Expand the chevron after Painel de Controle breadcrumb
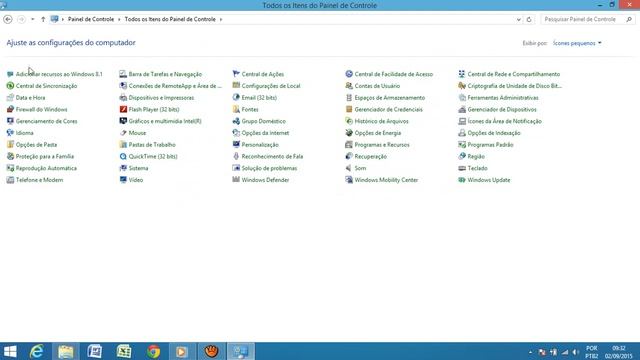This screenshot has height=360, width=640. [x=119, y=19]
